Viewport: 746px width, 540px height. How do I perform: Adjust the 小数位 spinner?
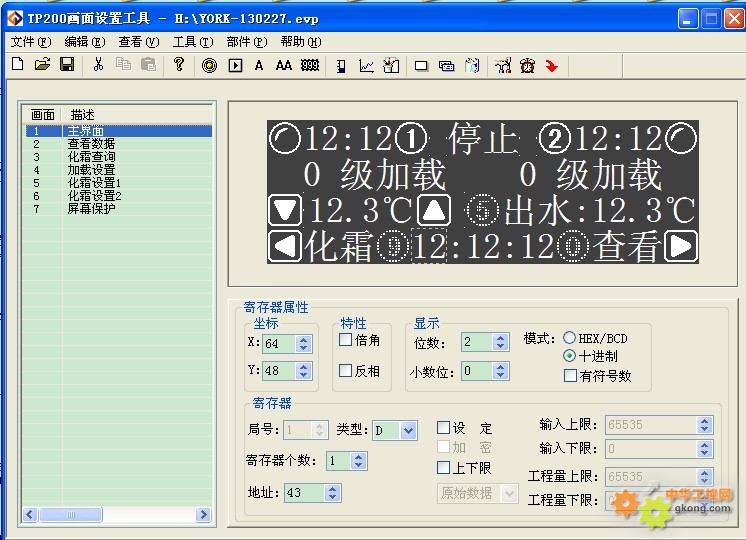(x=500, y=371)
